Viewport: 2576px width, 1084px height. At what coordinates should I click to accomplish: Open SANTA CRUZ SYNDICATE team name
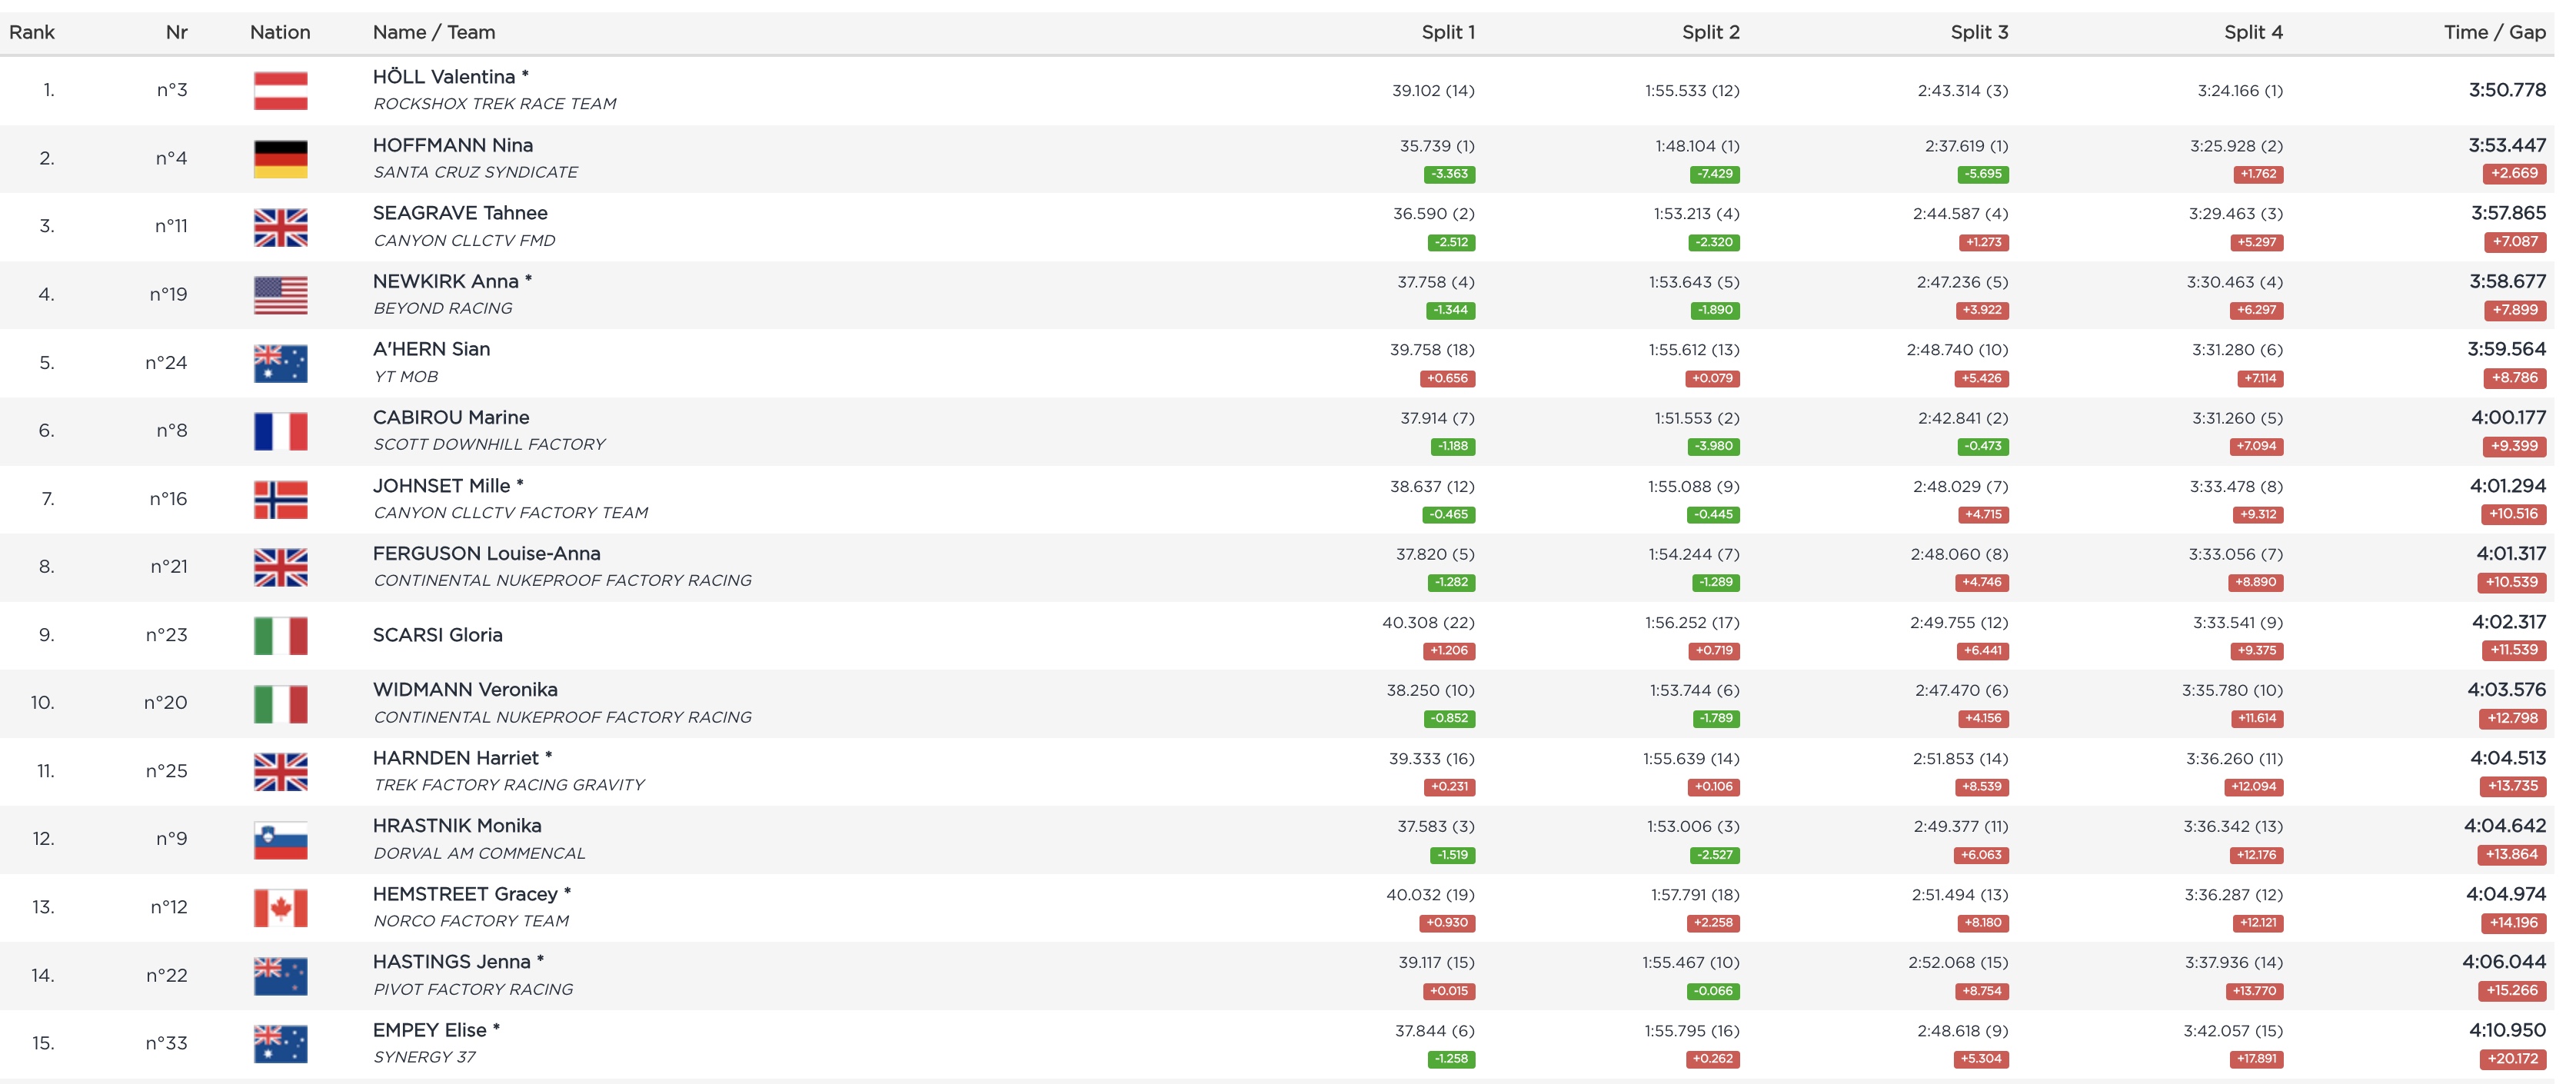click(475, 172)
